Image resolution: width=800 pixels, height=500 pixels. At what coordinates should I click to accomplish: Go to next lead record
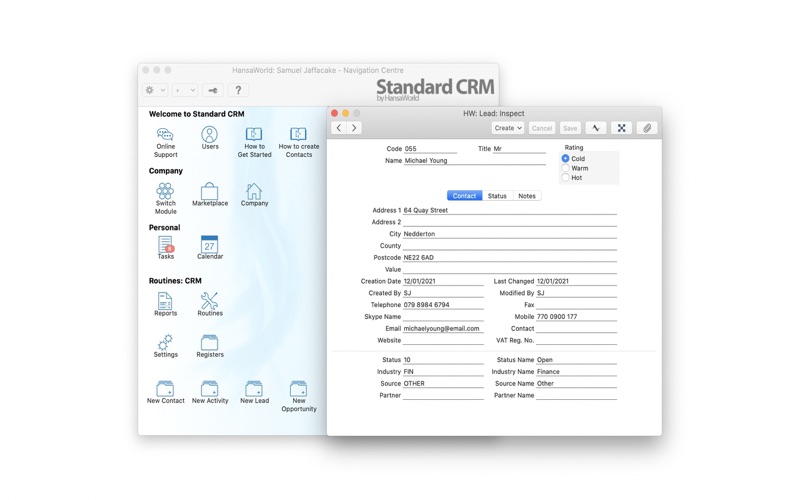click(354, 128)
